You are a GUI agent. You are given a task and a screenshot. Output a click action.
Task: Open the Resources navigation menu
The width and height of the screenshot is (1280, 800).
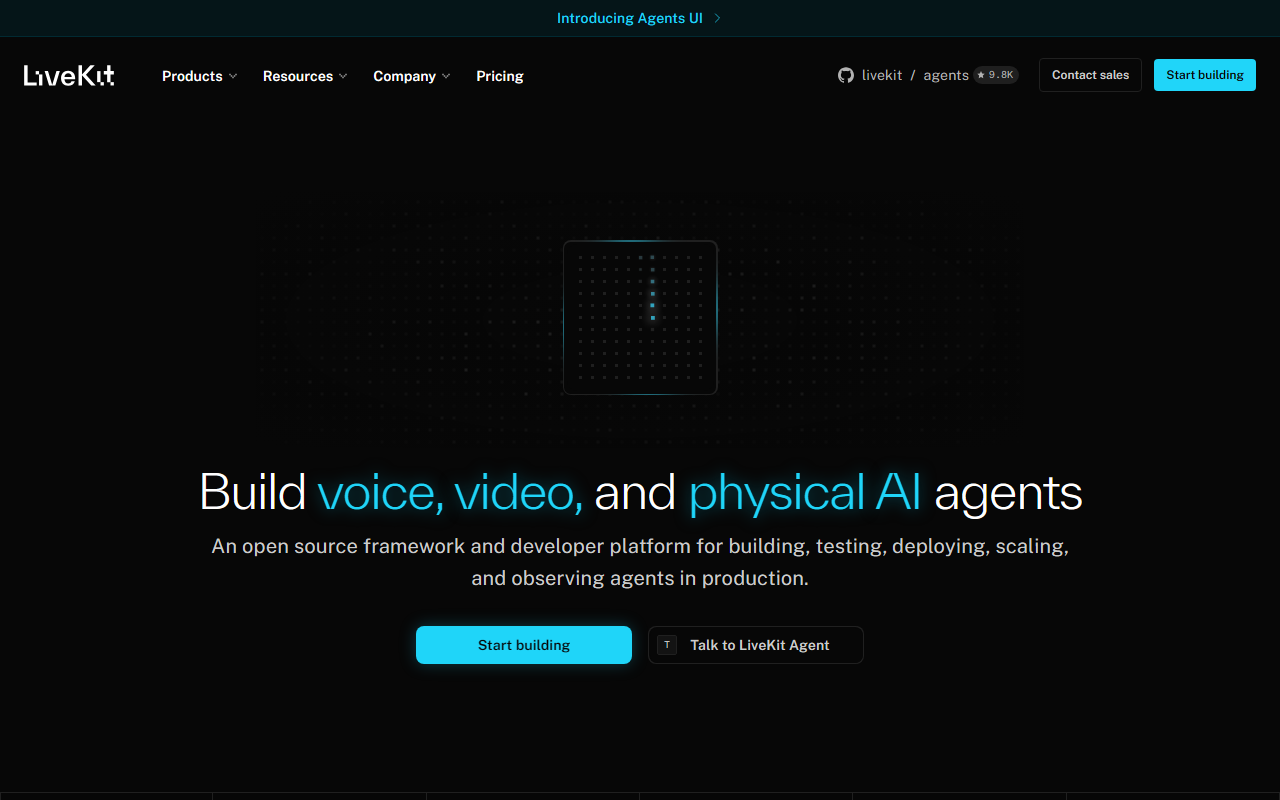[x=305, y=76]
